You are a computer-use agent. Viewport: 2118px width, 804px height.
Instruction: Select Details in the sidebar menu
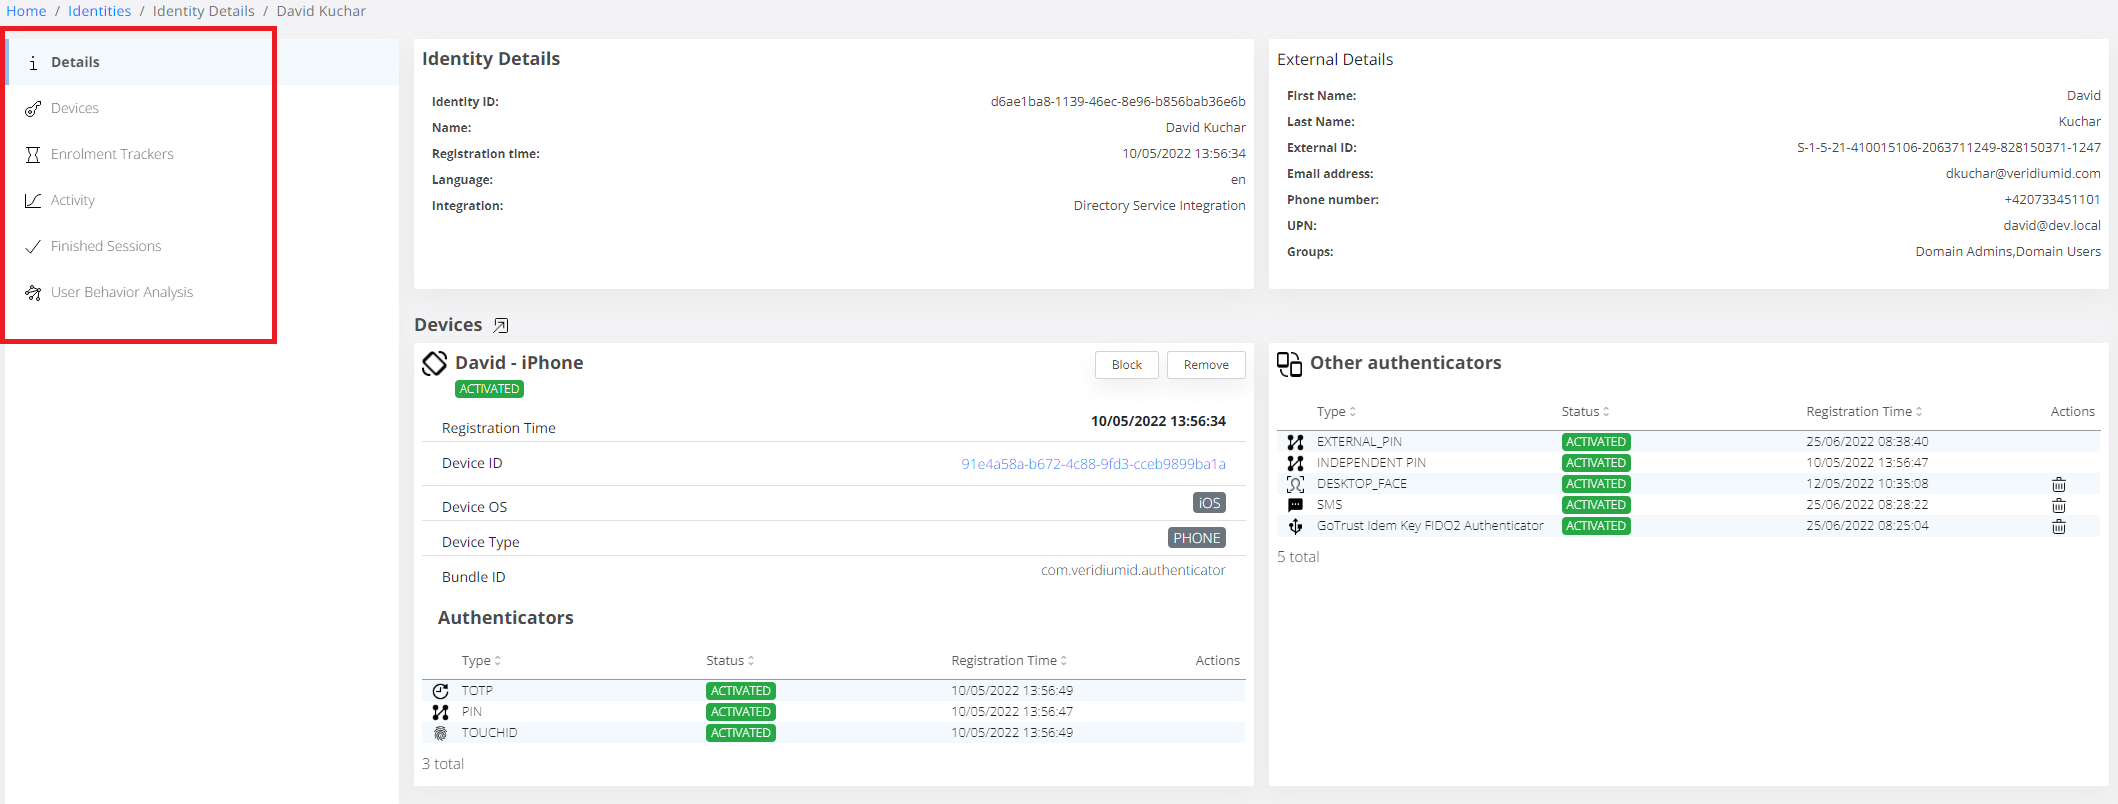tap(75, 62)
